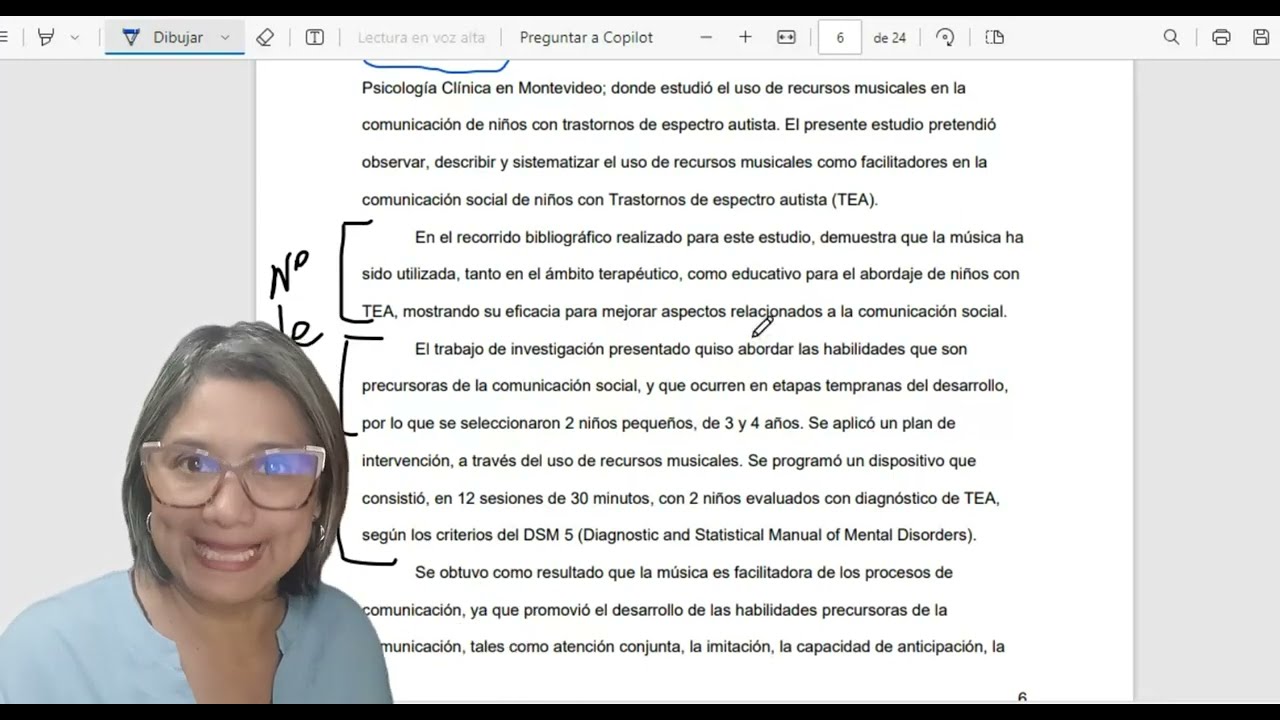This screenshot has height=720, width=1280.
Task: Select the Eraser tool
Action: [265, 37]
